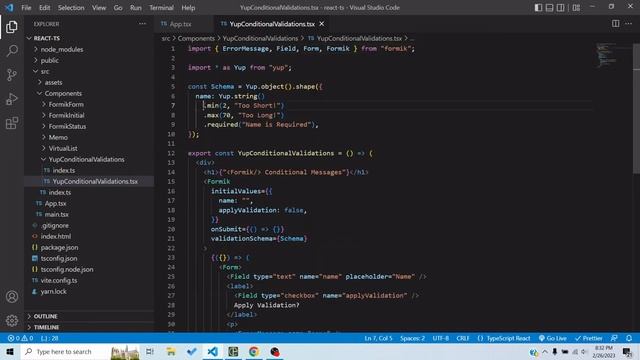Screen dimensions: 640x360
Task: Click the Windows Start button
Action: tap(10, 352)
